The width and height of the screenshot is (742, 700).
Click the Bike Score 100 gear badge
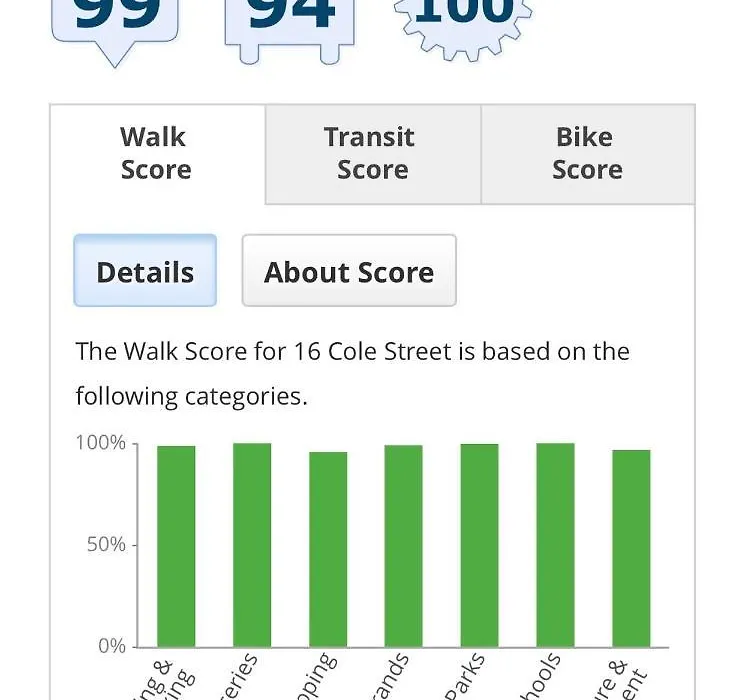(464, 27)
